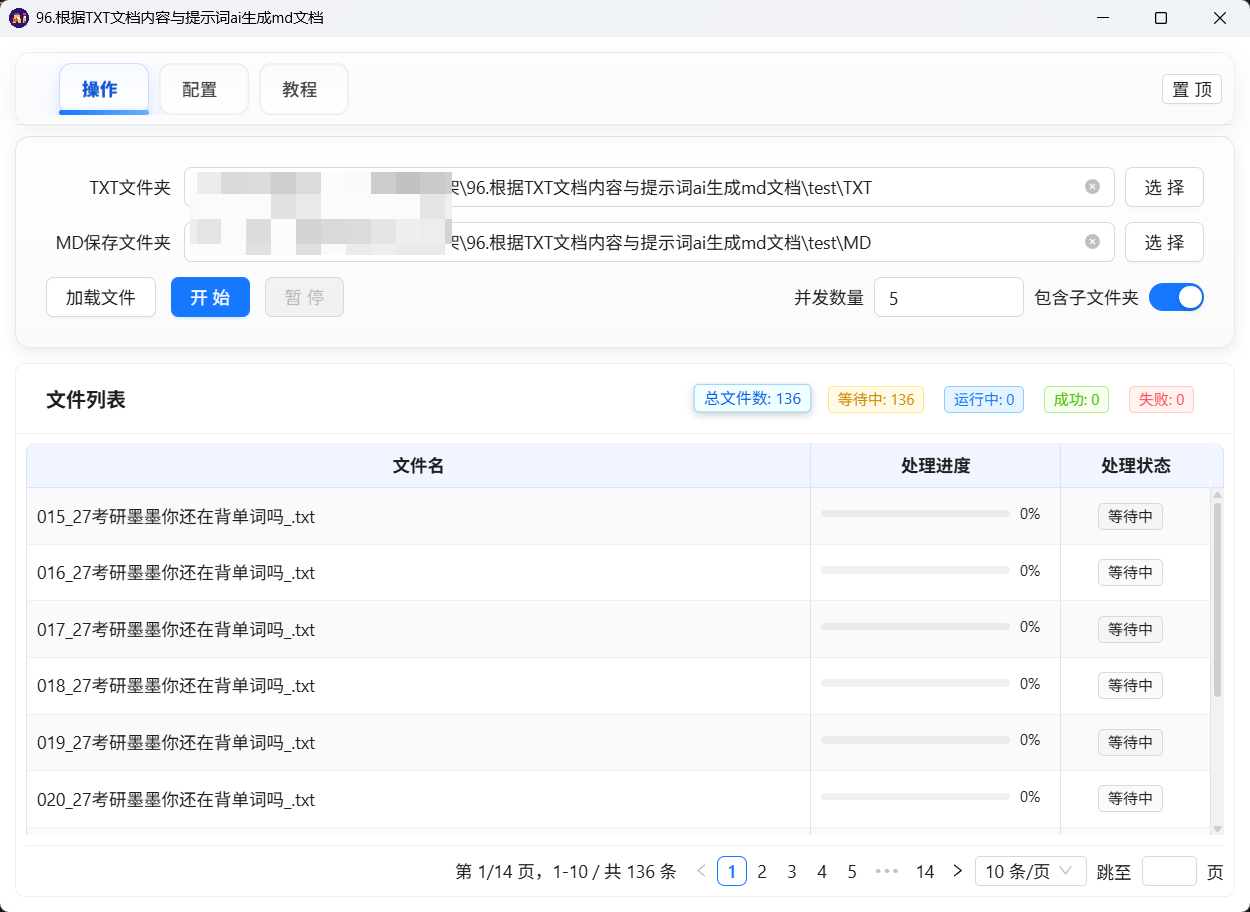The height and width of the screenshot is (912, 1250).
Task: Click the 等待中 status for 015 file
Action: coord(1130,516)
